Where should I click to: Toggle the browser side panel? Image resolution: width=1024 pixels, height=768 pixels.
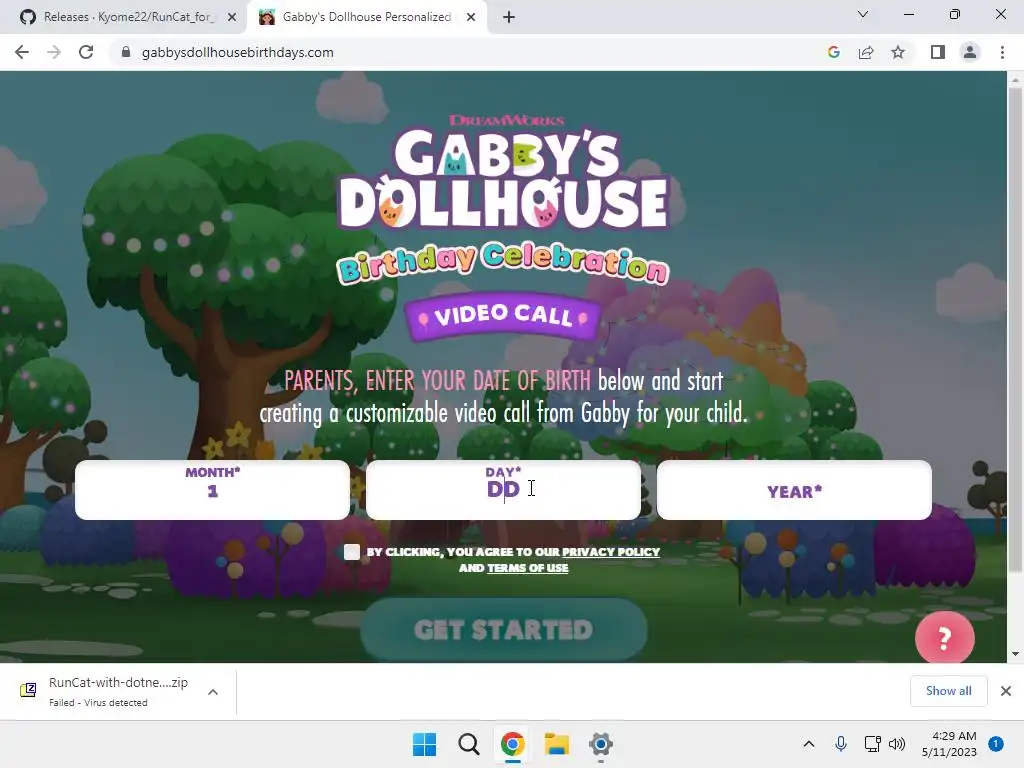tap(938, 52)
